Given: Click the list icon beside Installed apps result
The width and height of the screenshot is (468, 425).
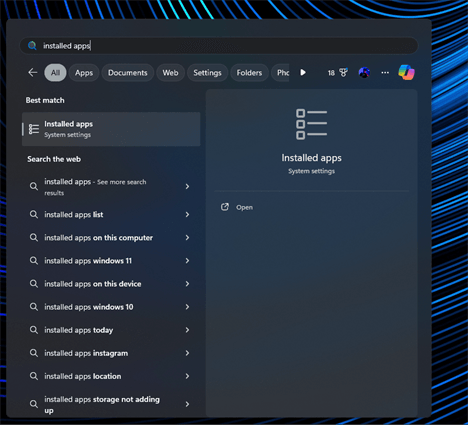Looking at the screenshot, I should click(x=34, y=129).
